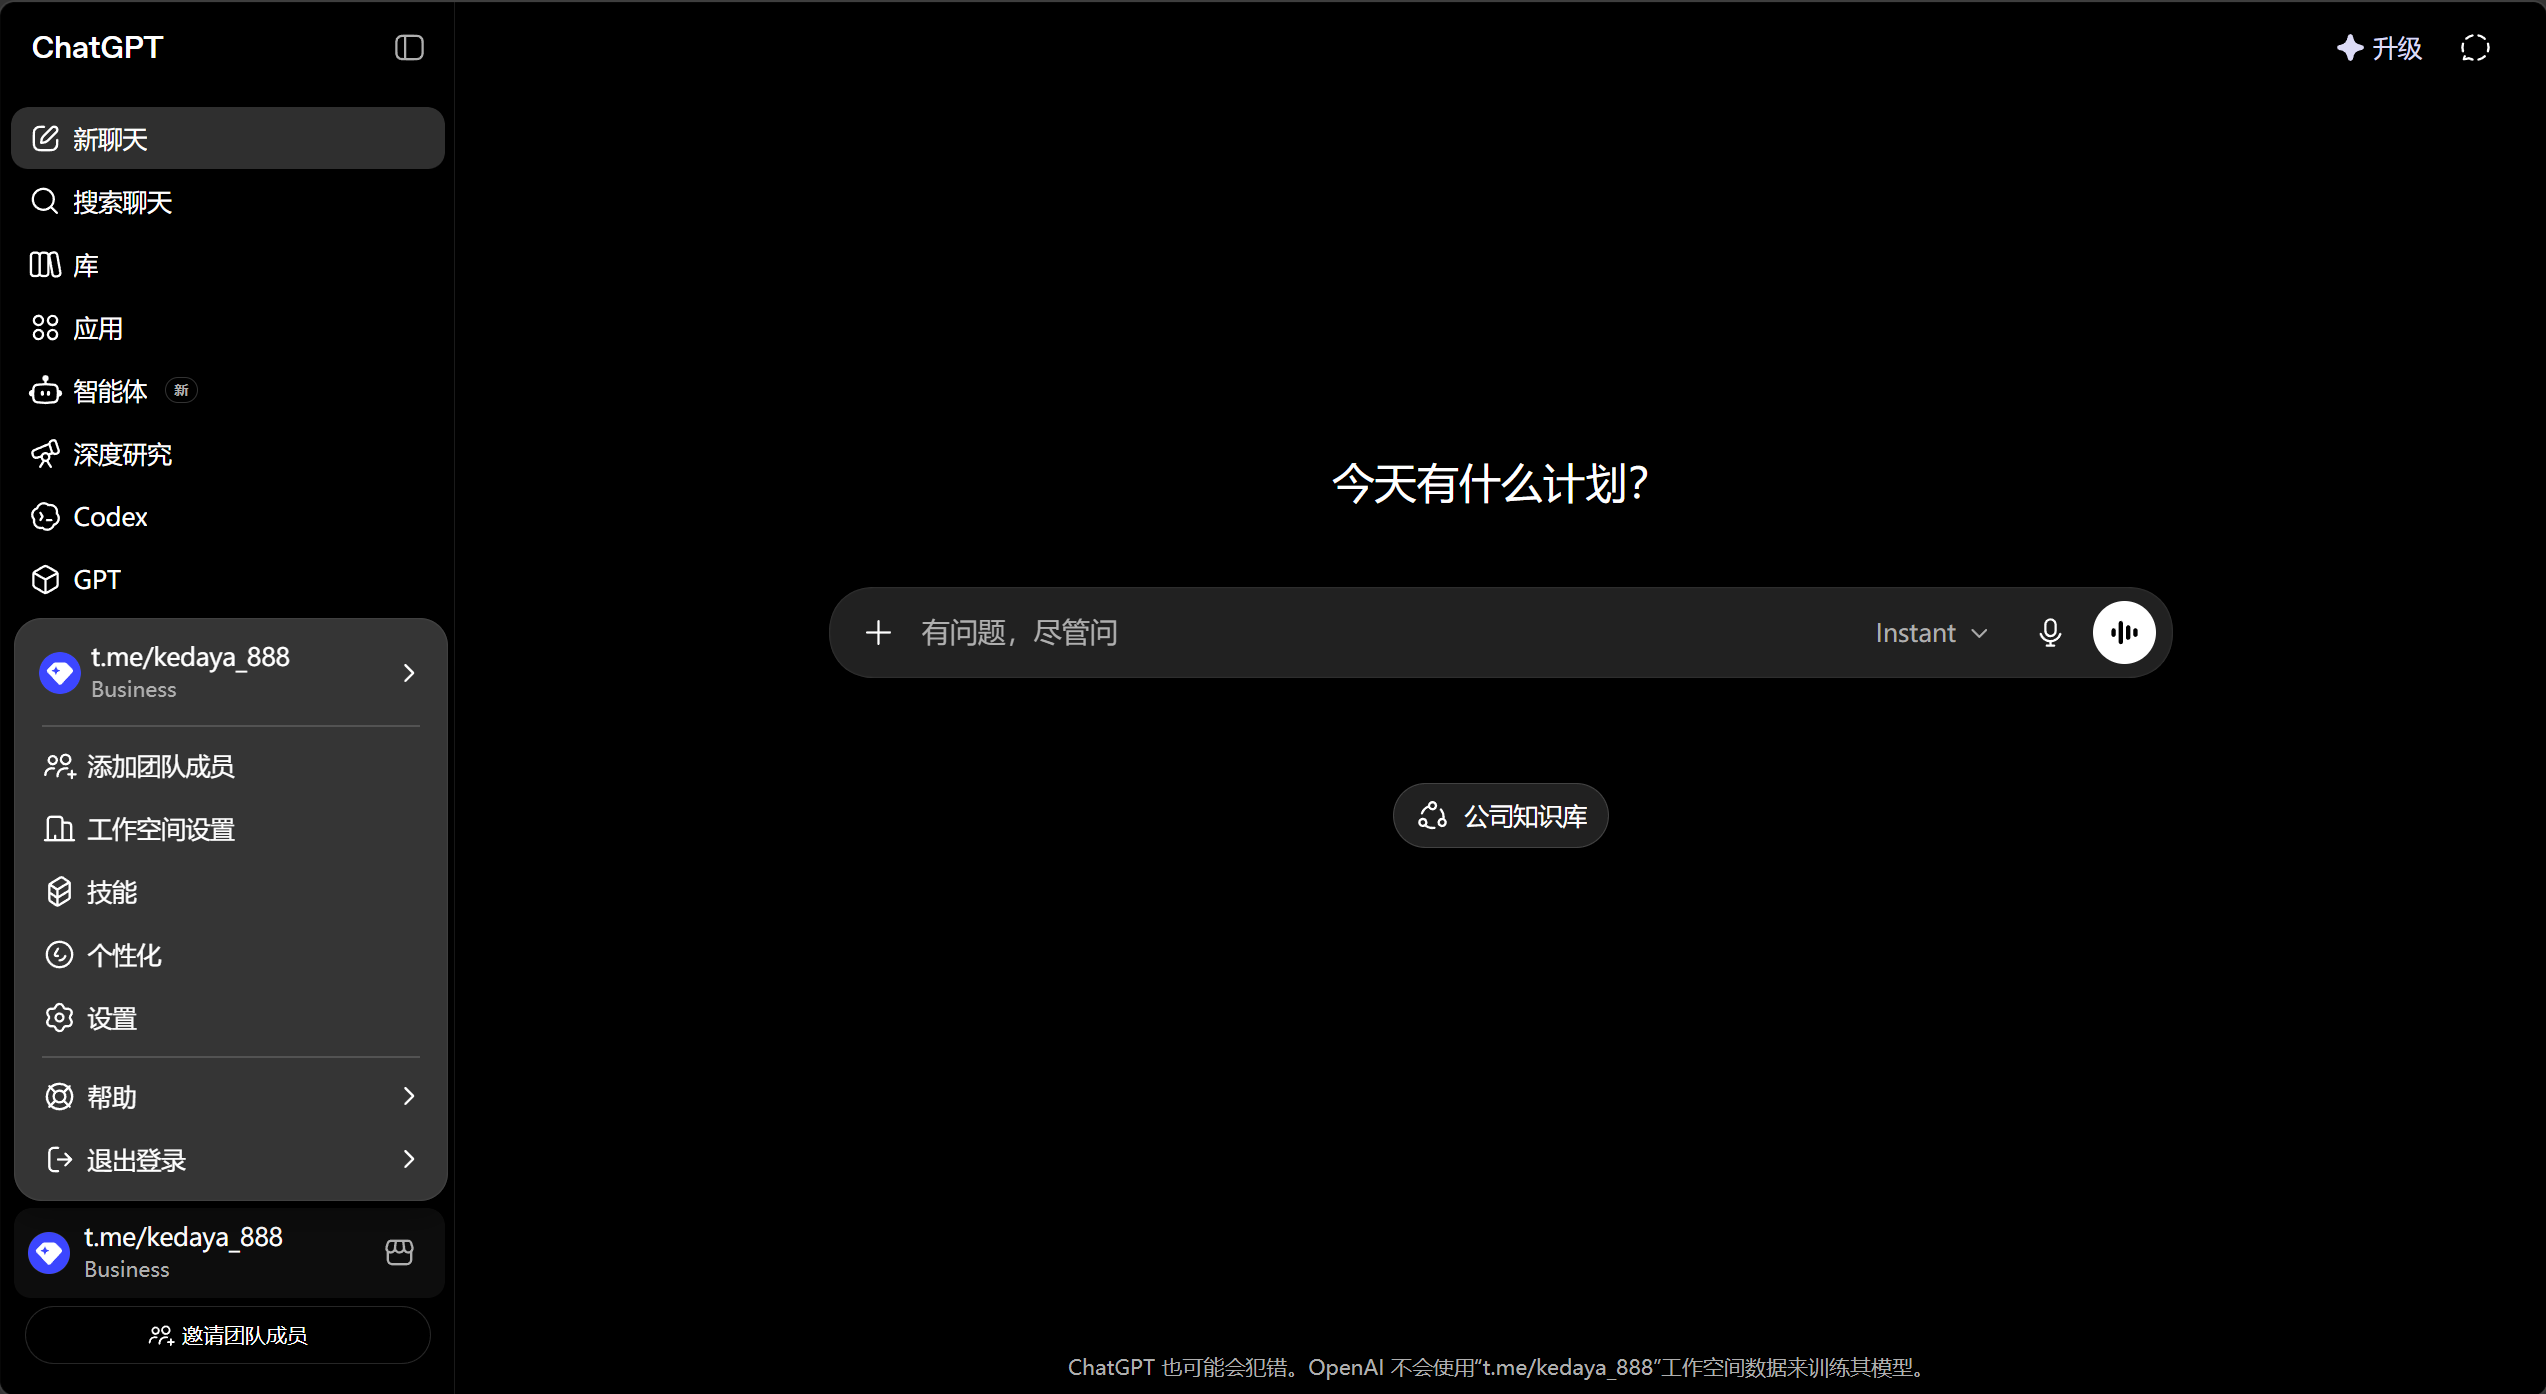The image size is (2546, 1394).
Task: Start a new chat (新聊天)
Action: tap(228, 138)
